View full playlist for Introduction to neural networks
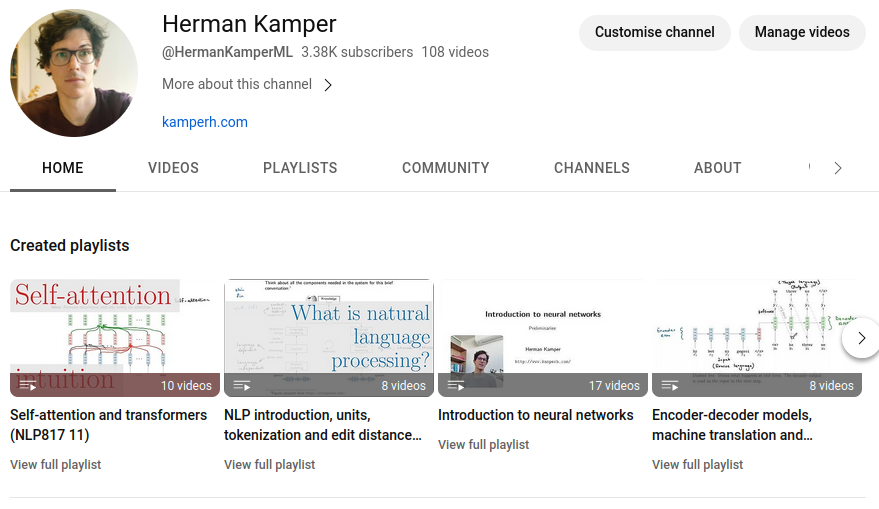 (484, 445)
